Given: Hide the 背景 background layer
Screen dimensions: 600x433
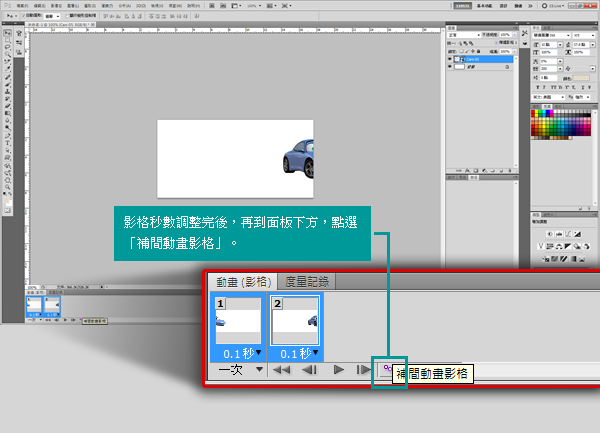Looking at the screenshot, I should tap(450, 66).
